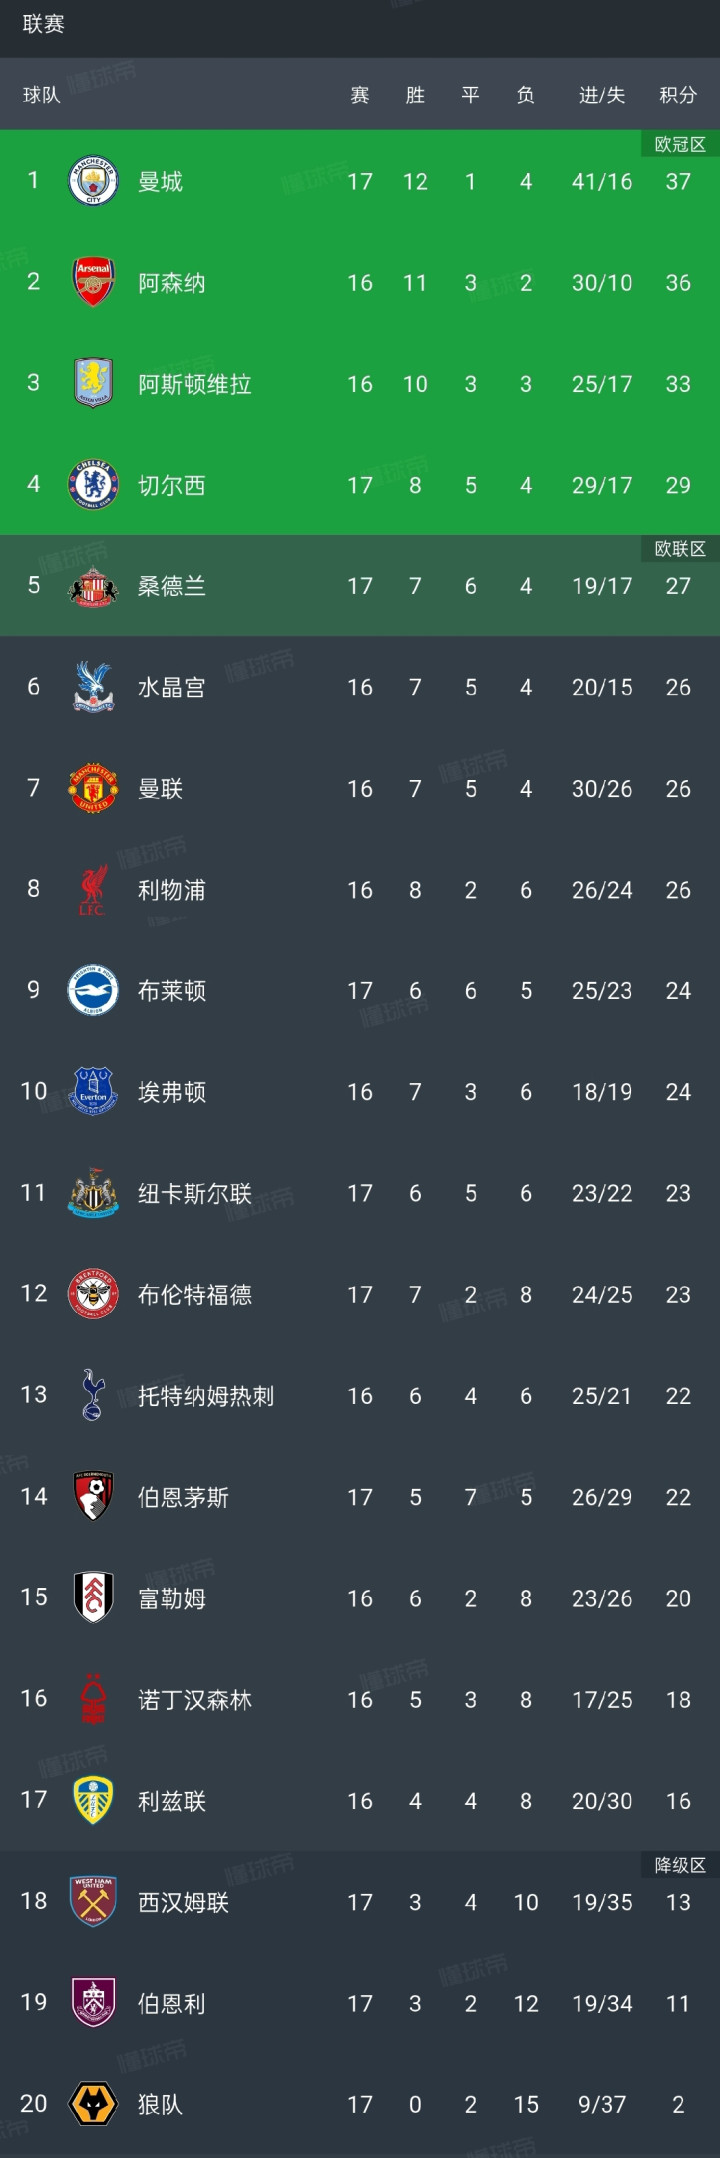Viewport: 720px width, 2158px height.
Task: Click the Nottingham Forest tree logo
Action: [93, 1699]
